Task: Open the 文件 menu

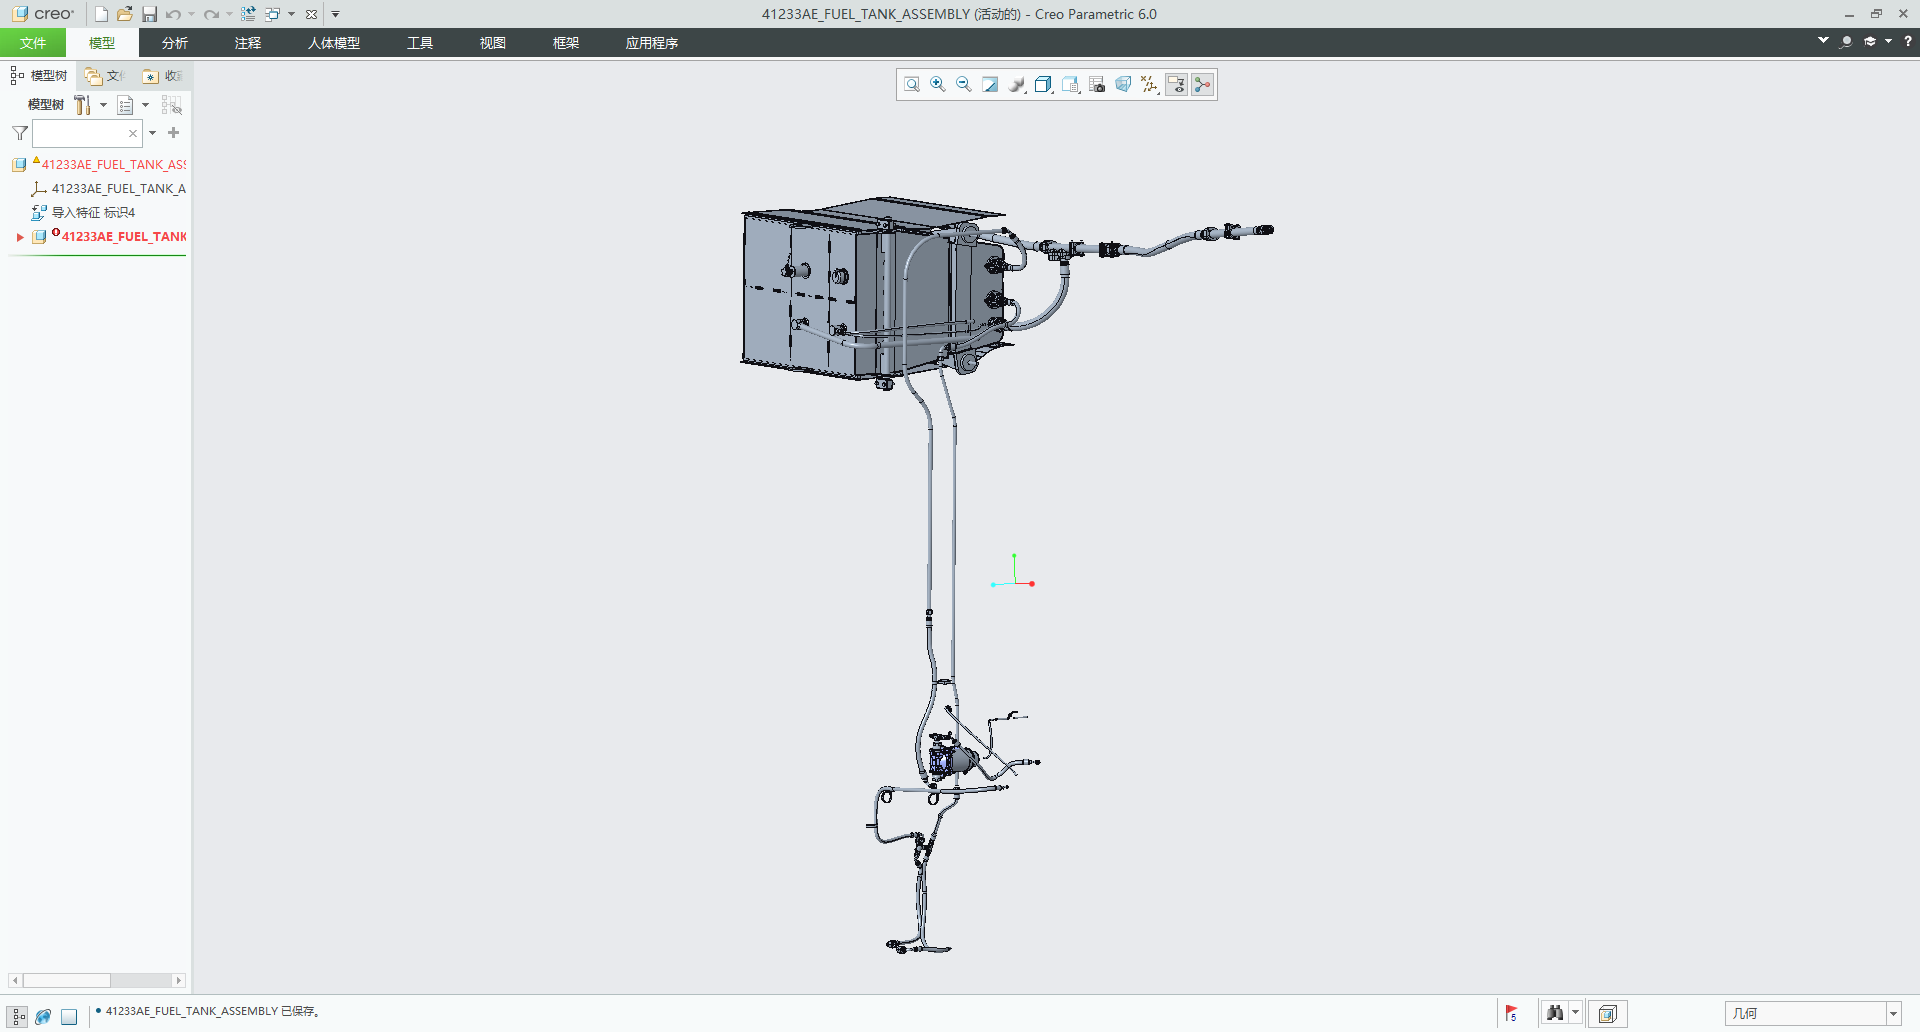Action: tap(33, 43)
